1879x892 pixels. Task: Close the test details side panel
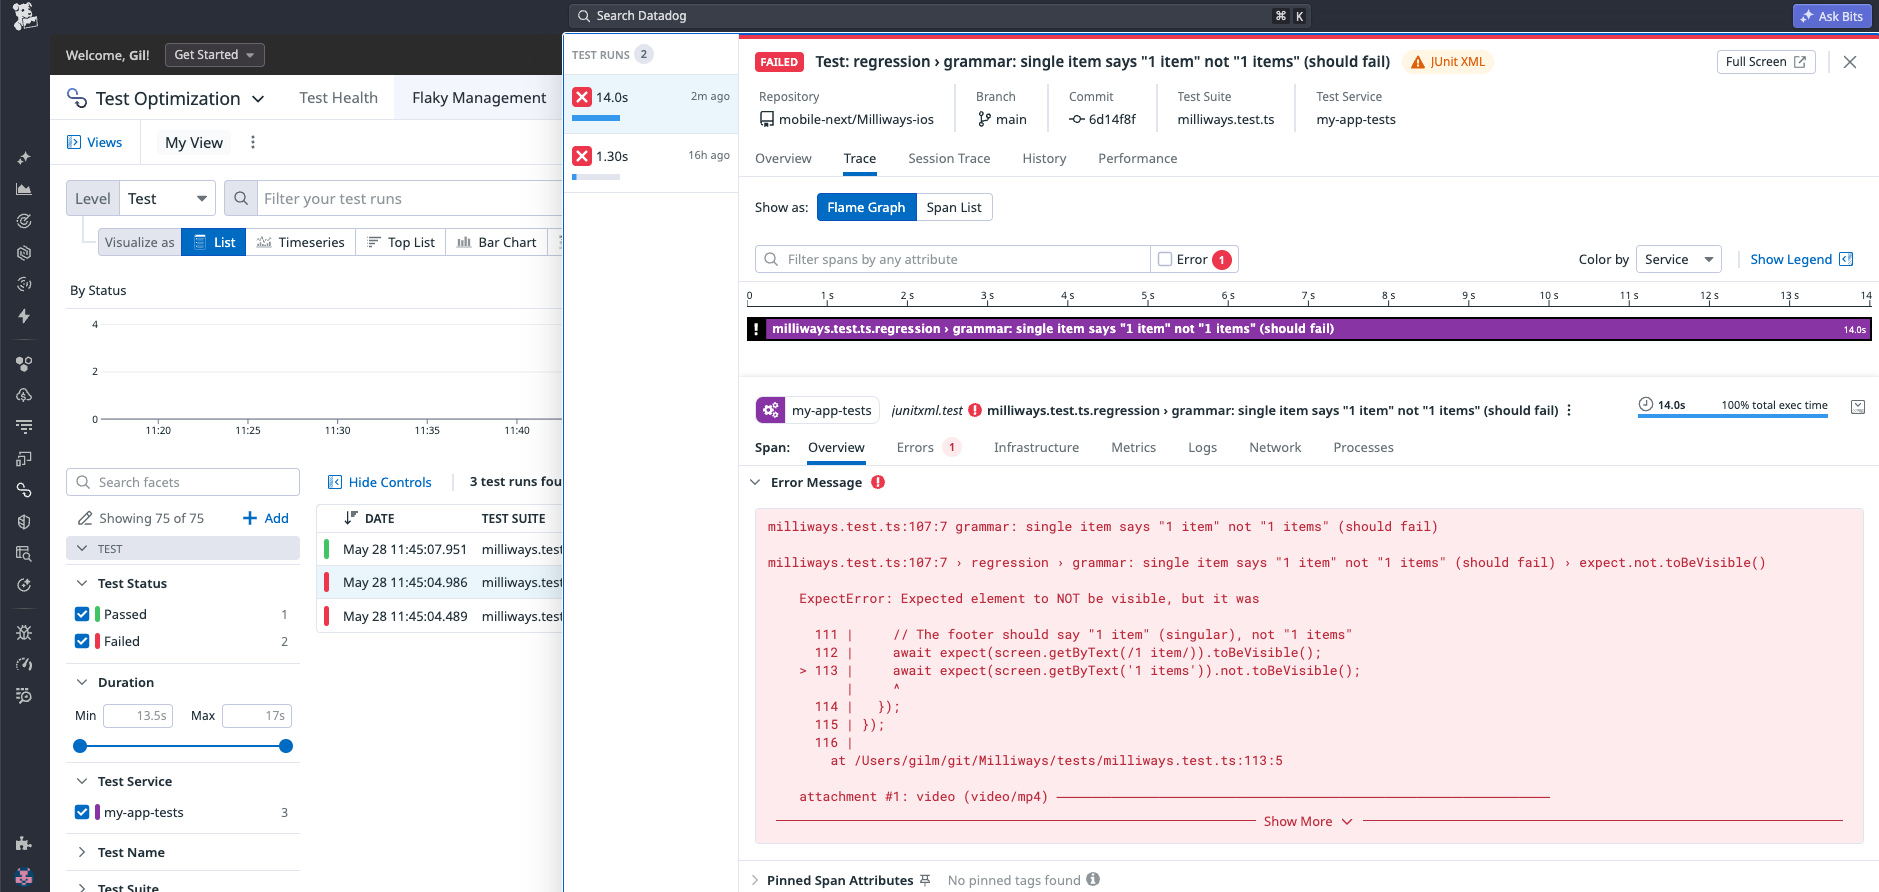[1850, 62]
